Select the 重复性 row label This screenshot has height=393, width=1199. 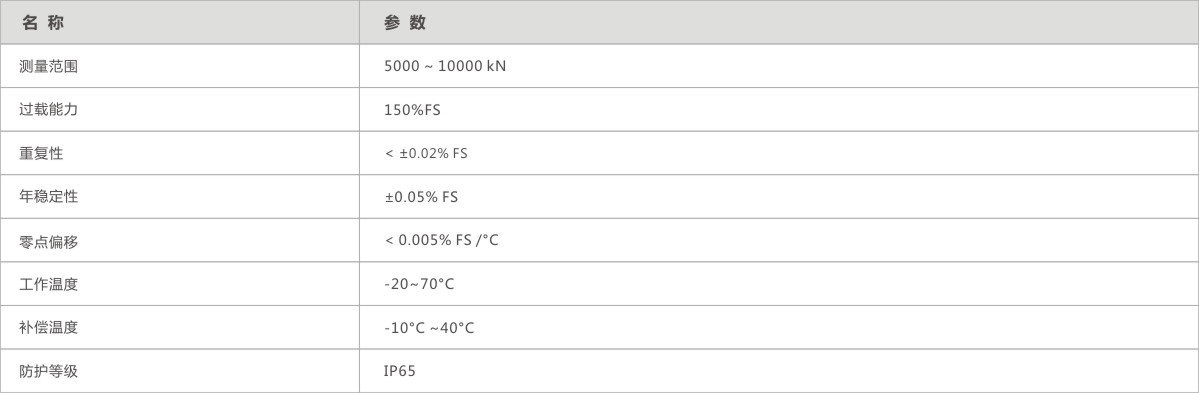click(41, 154)
